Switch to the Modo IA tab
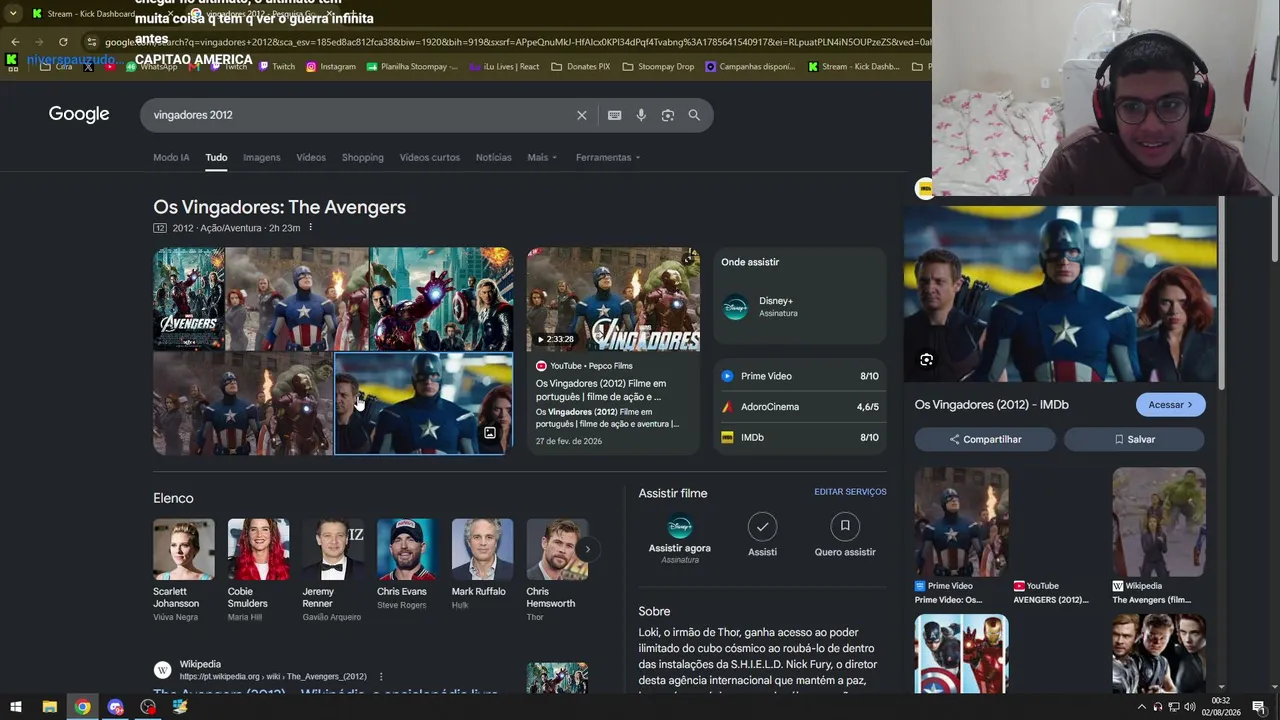 pos(171,157)
